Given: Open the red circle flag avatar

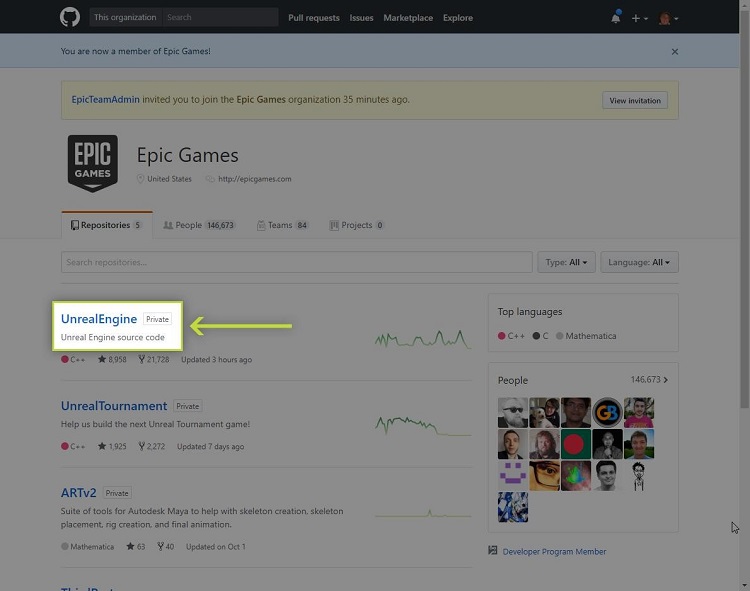Looking at the screenshot, I should point(576,444).
